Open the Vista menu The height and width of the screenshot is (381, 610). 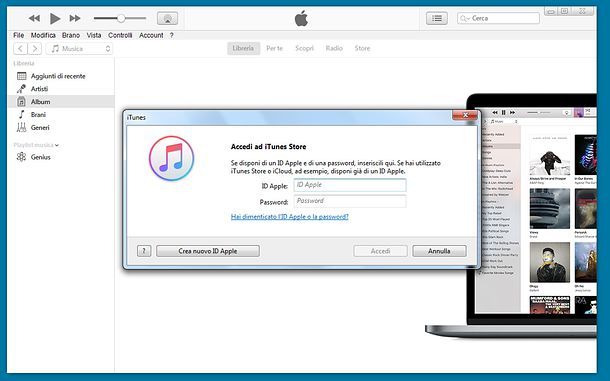[x=94, y=35]
